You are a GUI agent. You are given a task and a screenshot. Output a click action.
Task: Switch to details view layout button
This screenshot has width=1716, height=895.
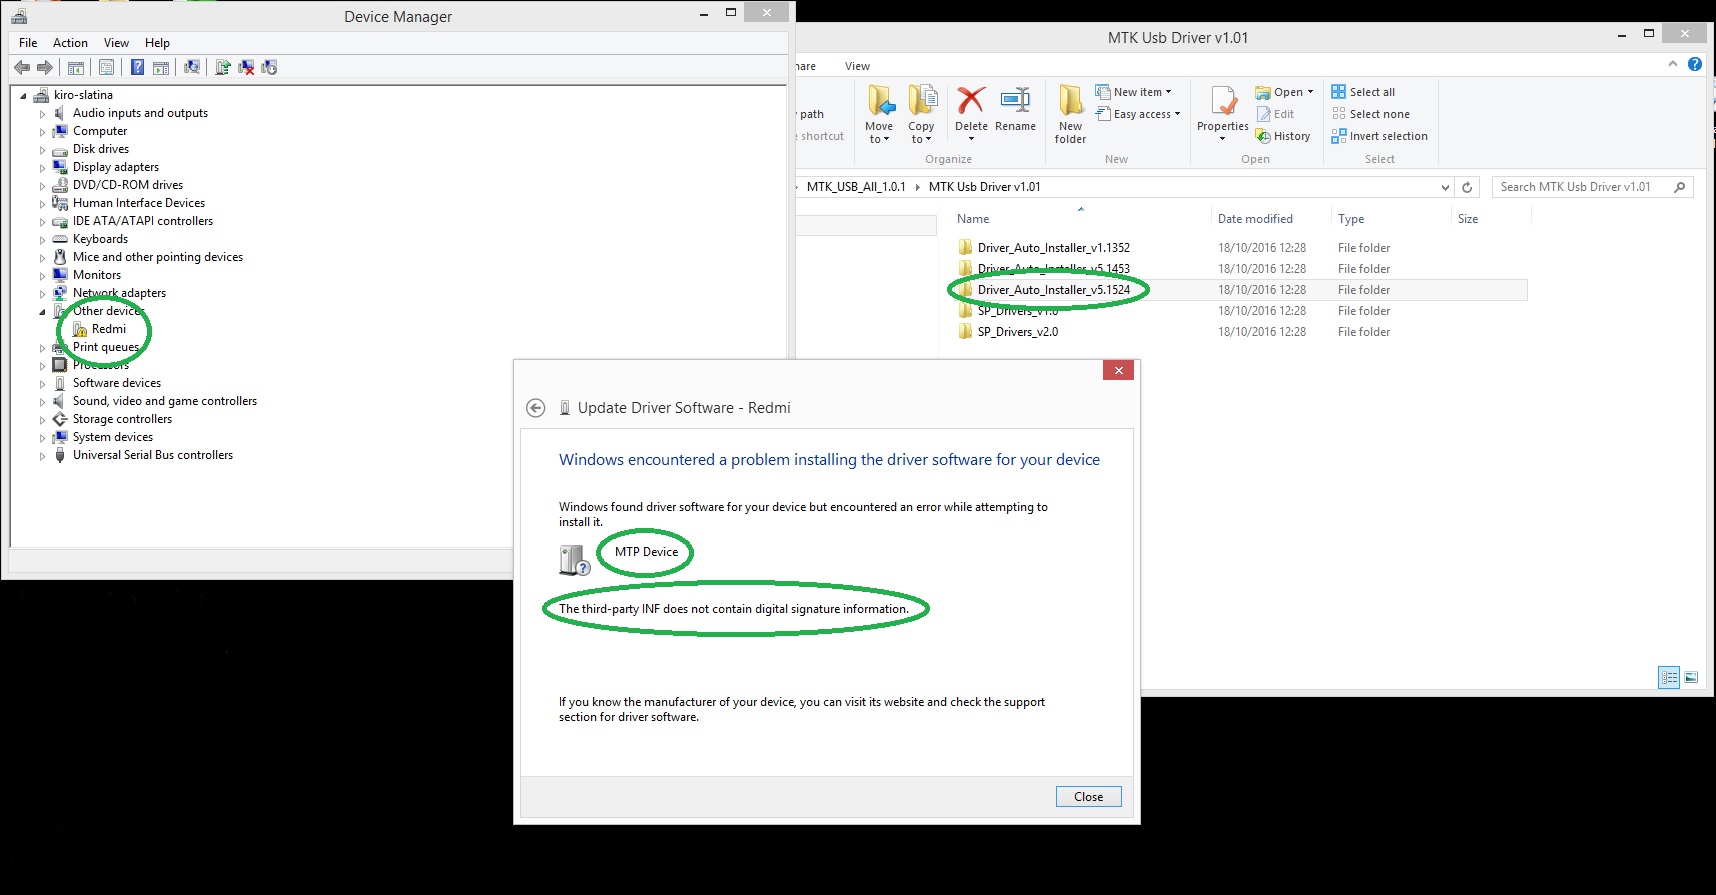coord(1668,677)
